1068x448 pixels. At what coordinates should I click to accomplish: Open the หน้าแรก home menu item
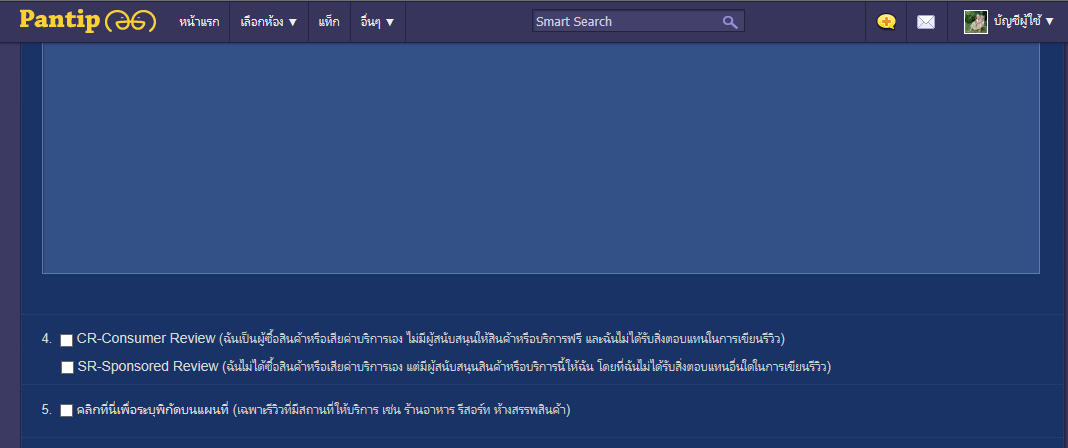(199, 22)
